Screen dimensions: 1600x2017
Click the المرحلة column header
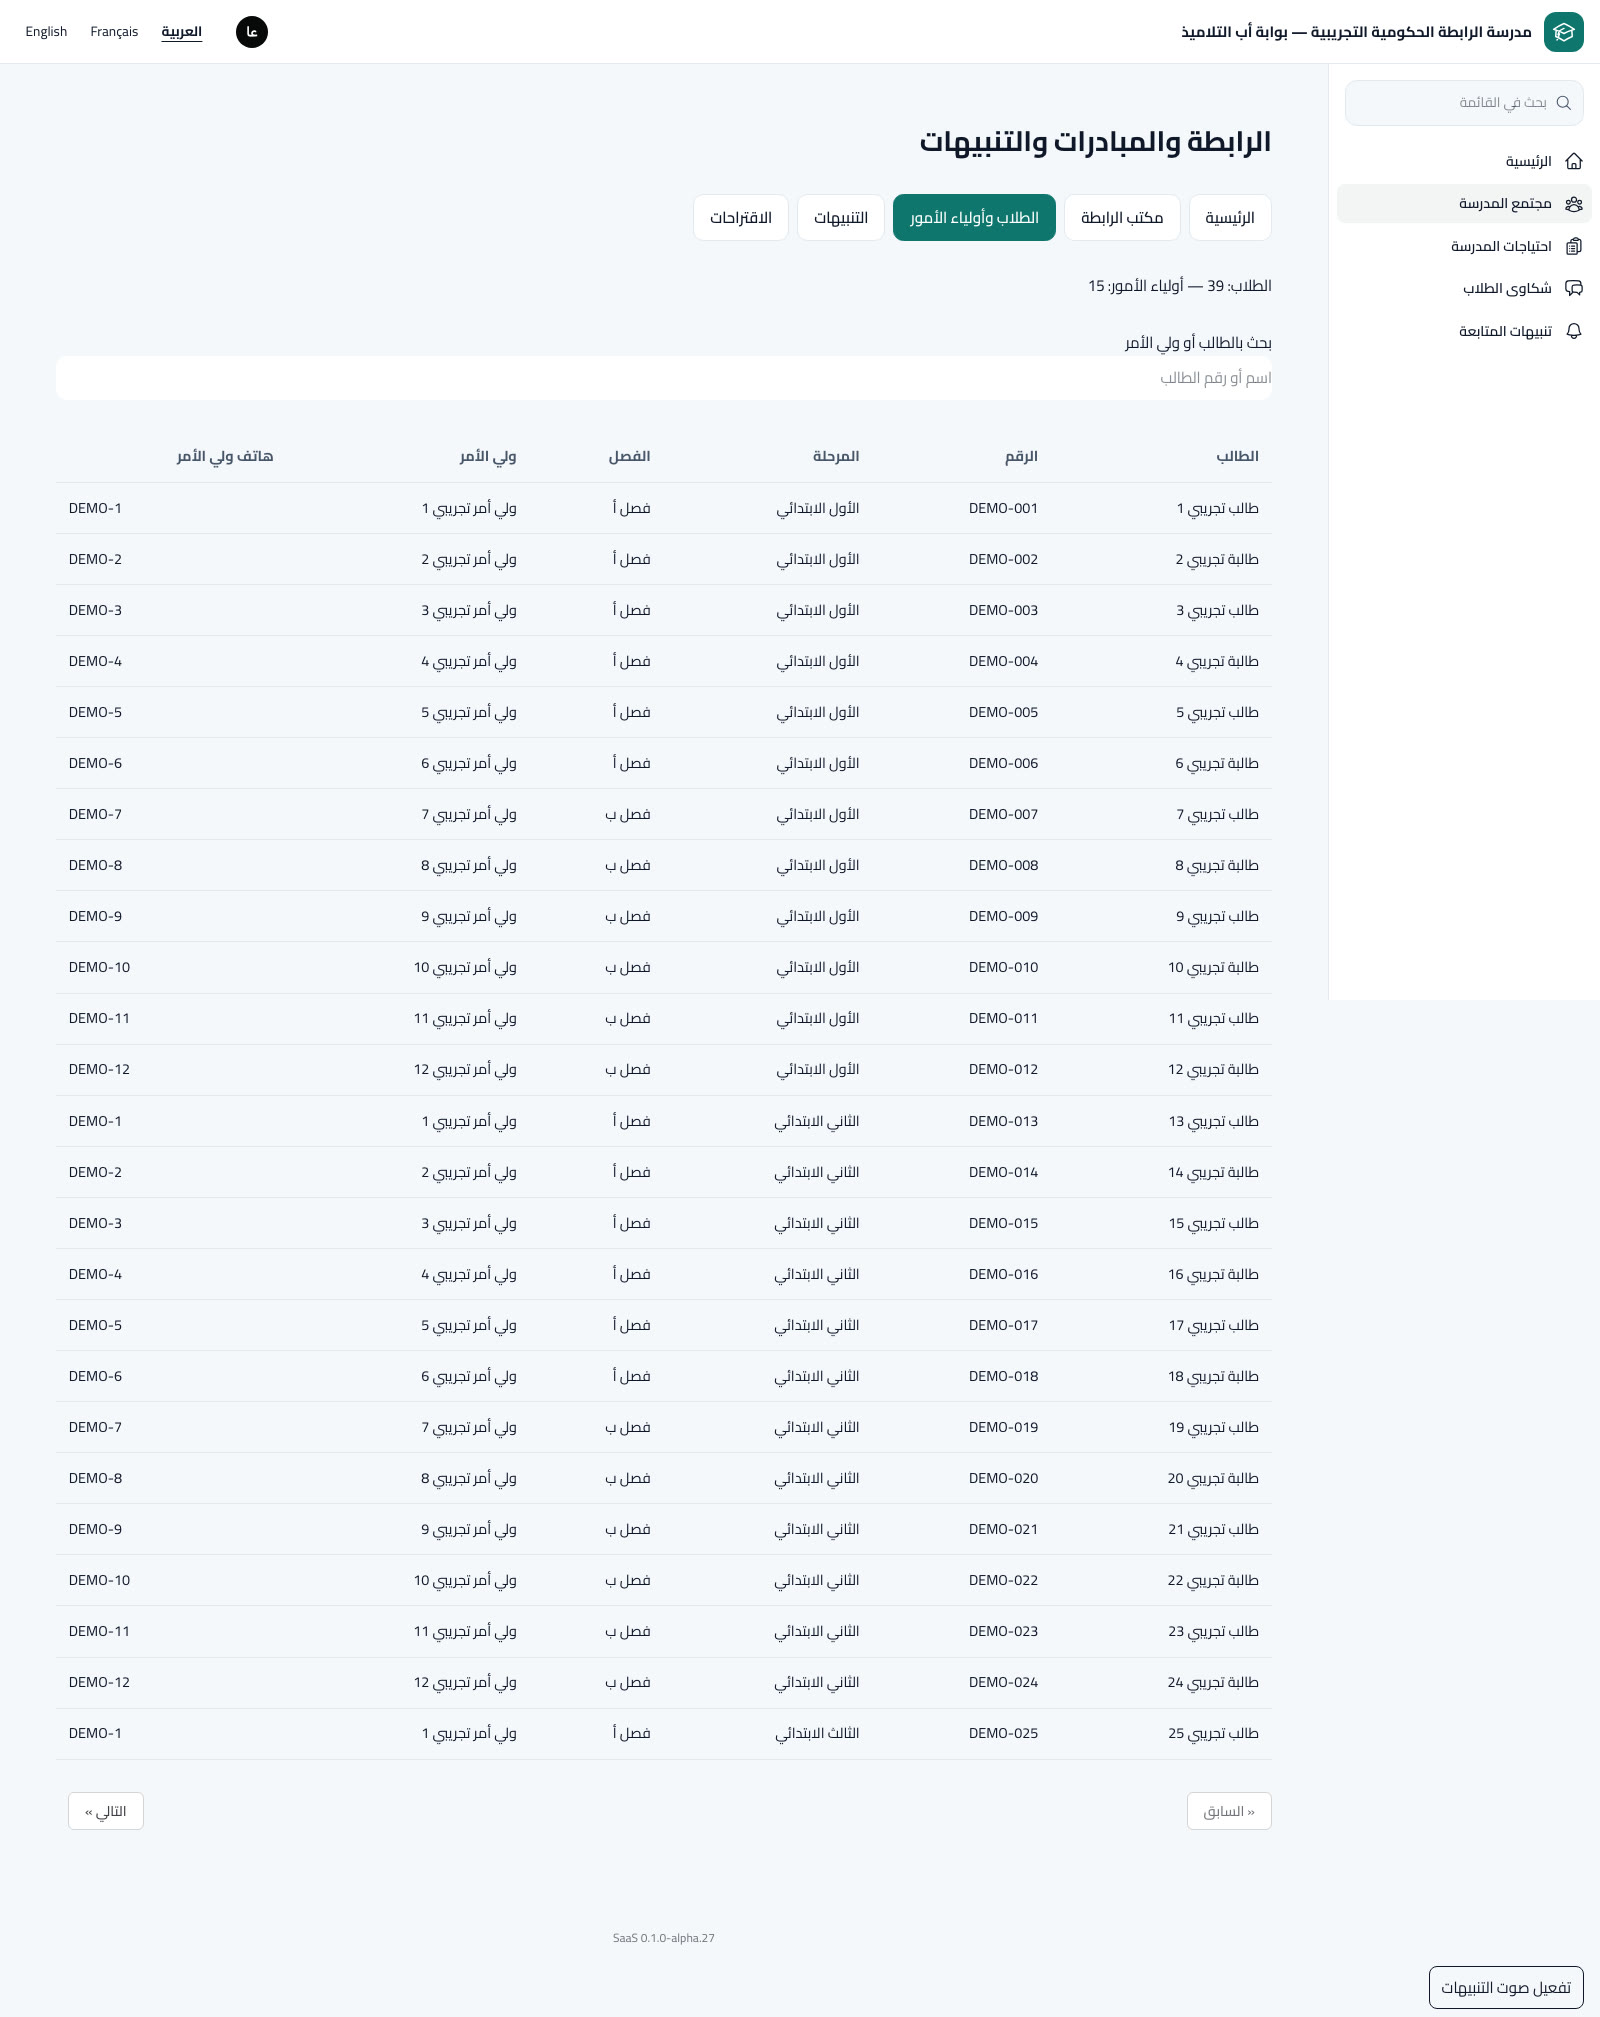[836, 456]
